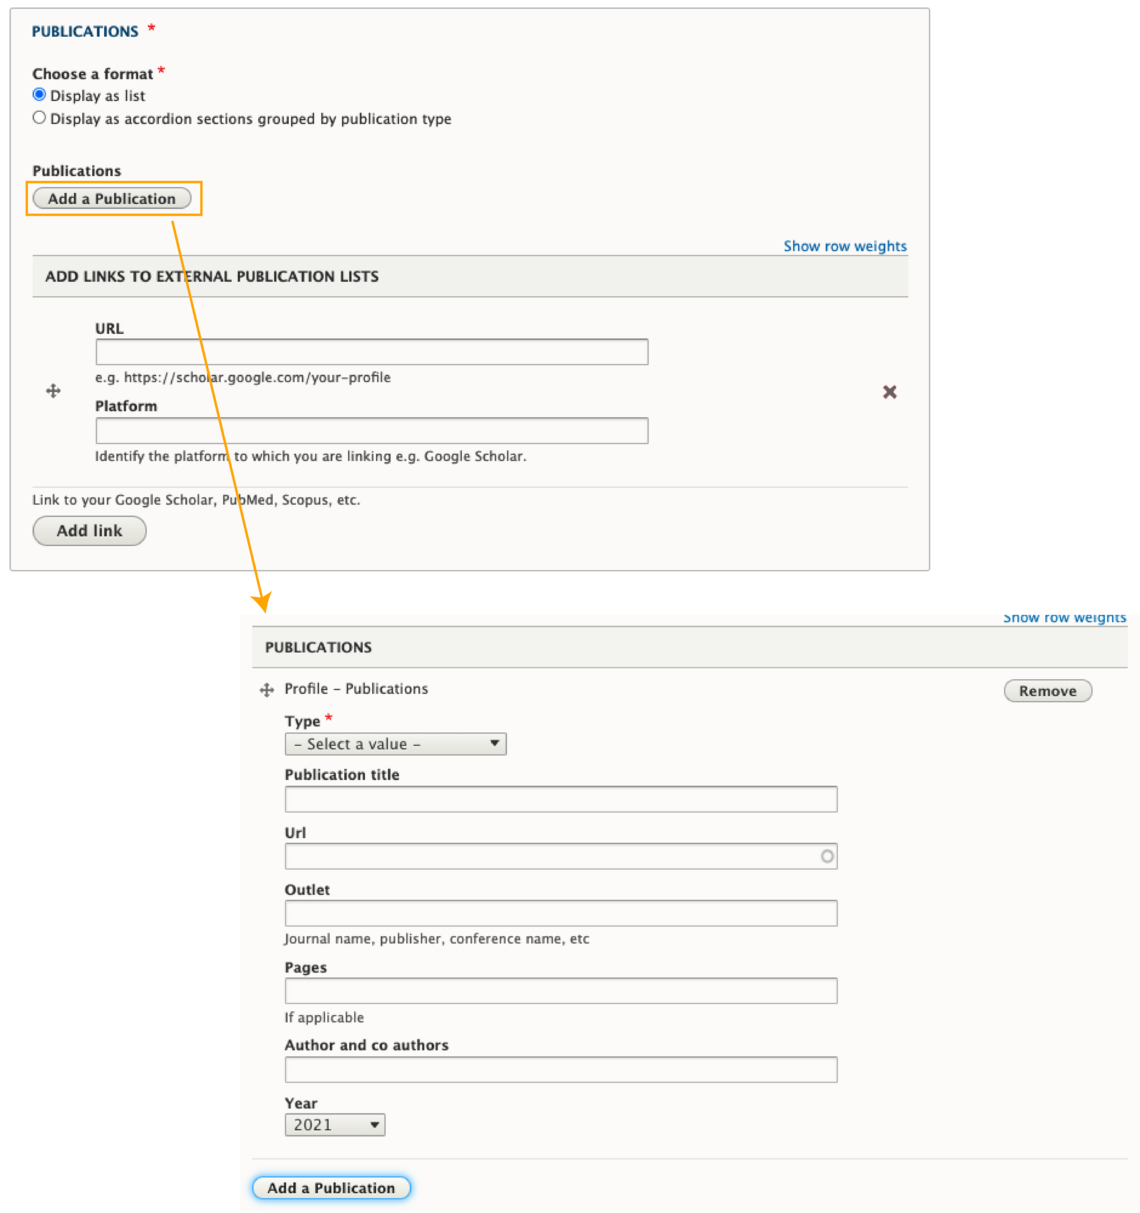Click the upper Show row weights link
The height and width of the screenshot is (1213, 1140).
point(845,246)
